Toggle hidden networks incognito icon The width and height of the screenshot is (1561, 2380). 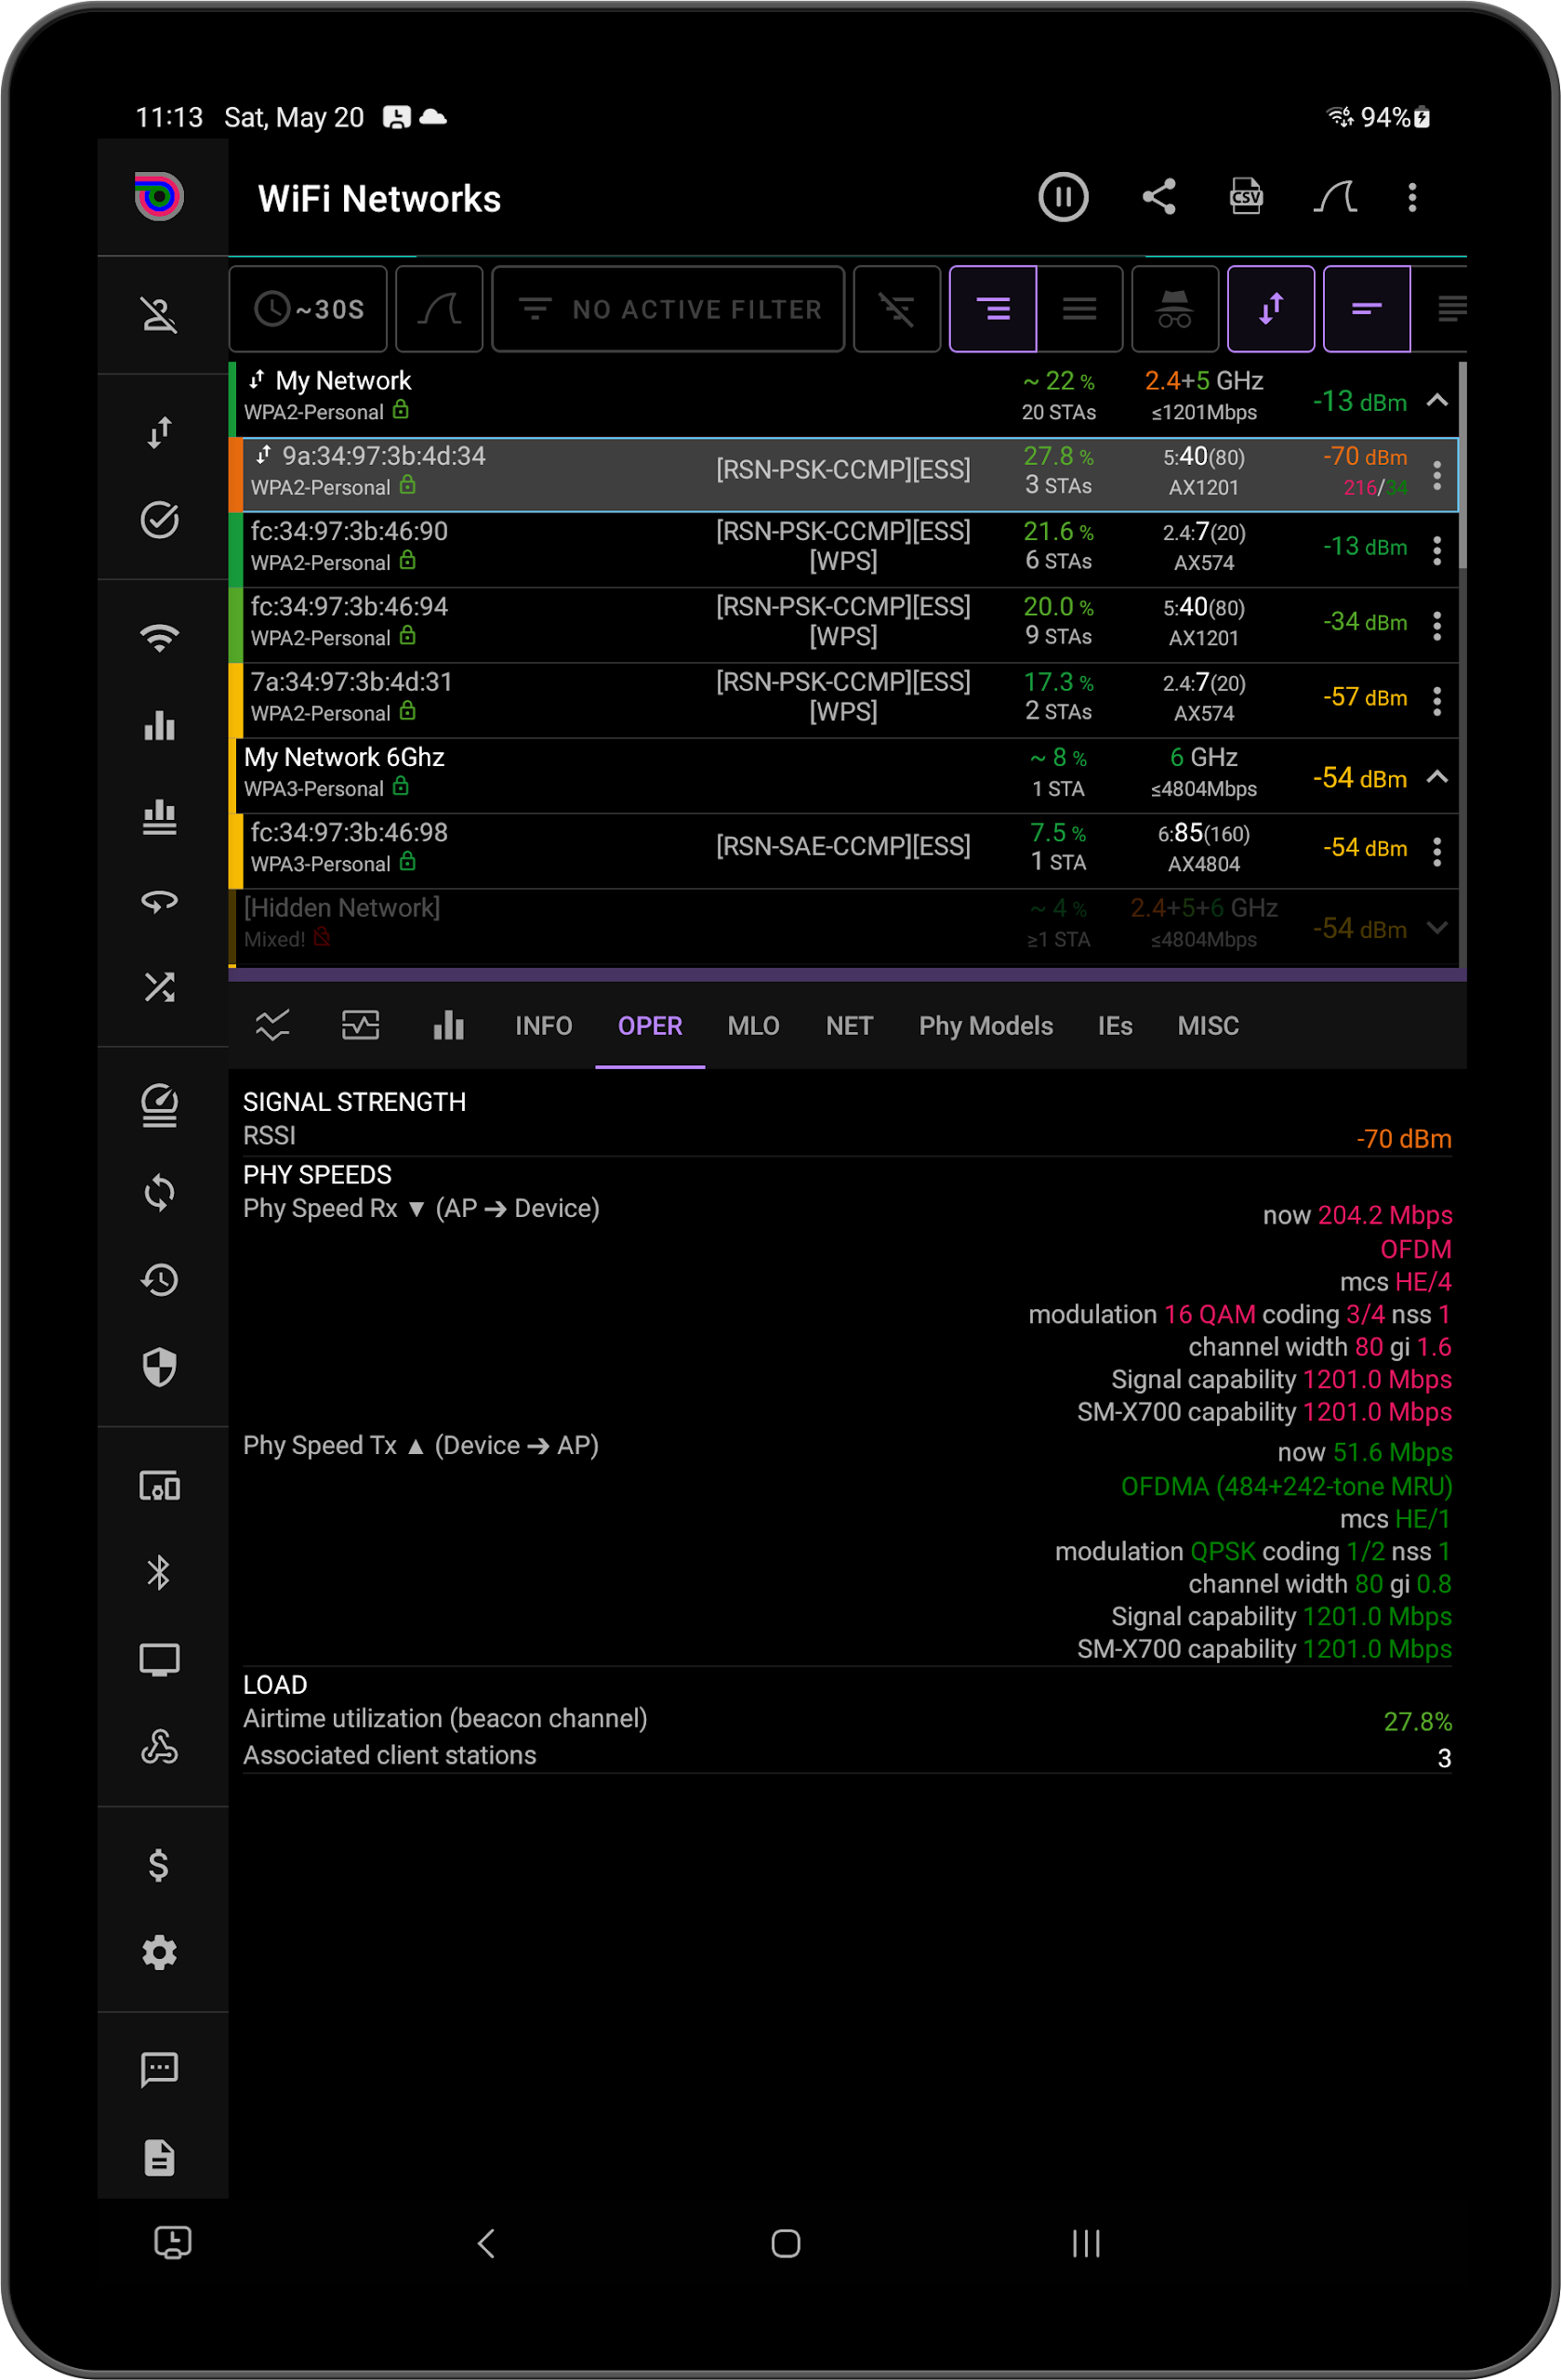tap(1175, 309)
